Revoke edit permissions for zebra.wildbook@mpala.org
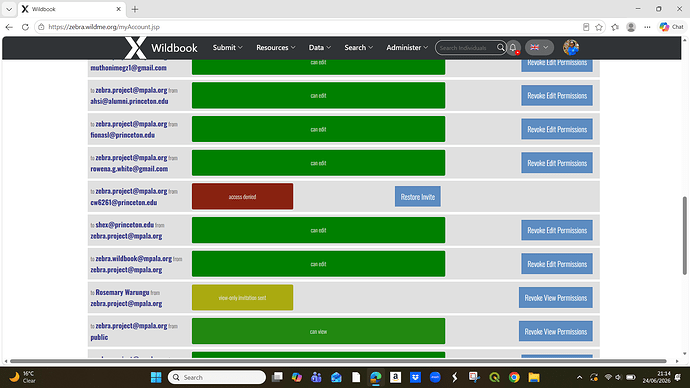The image size is (690, 388). pyautogui.click(x=557, y=264)
